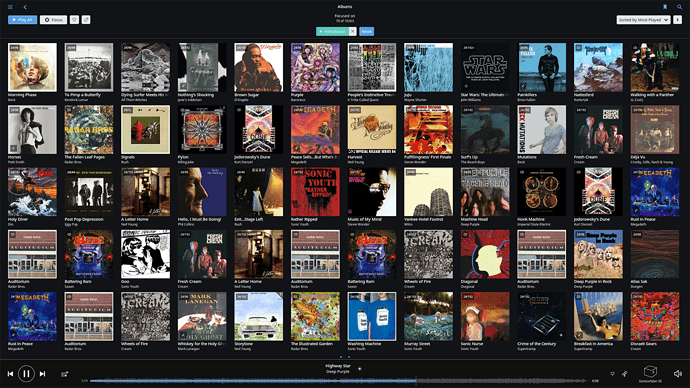
Task: Favorite the playing track with the heart
Action: (612, 374)
